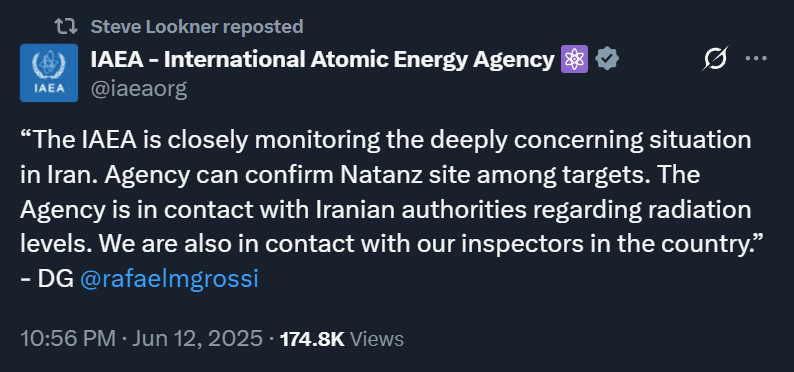Click the IAEA lettering inside the logo
The height and width of the screenshot is (372, 794).
click(49, 88)
